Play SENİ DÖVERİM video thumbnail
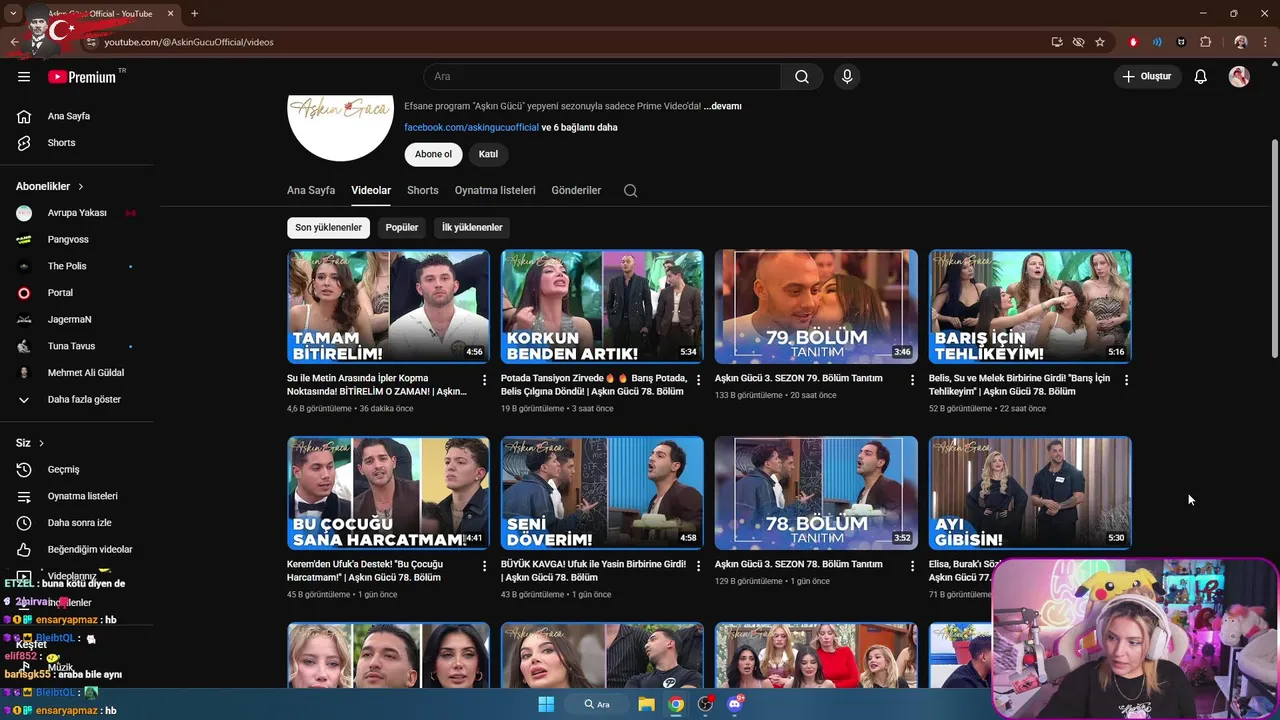 click(x=602, y=493)
